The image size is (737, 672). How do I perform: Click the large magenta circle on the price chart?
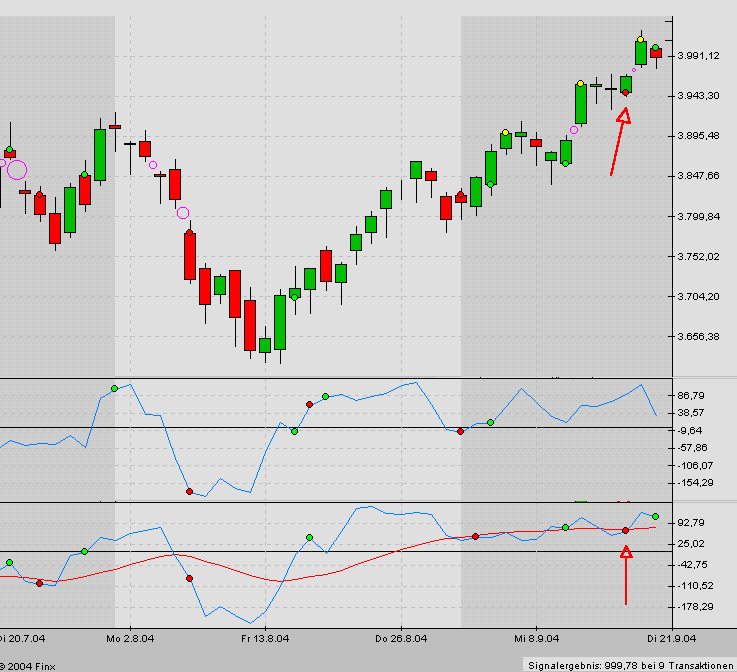click(x=17, y=170)
